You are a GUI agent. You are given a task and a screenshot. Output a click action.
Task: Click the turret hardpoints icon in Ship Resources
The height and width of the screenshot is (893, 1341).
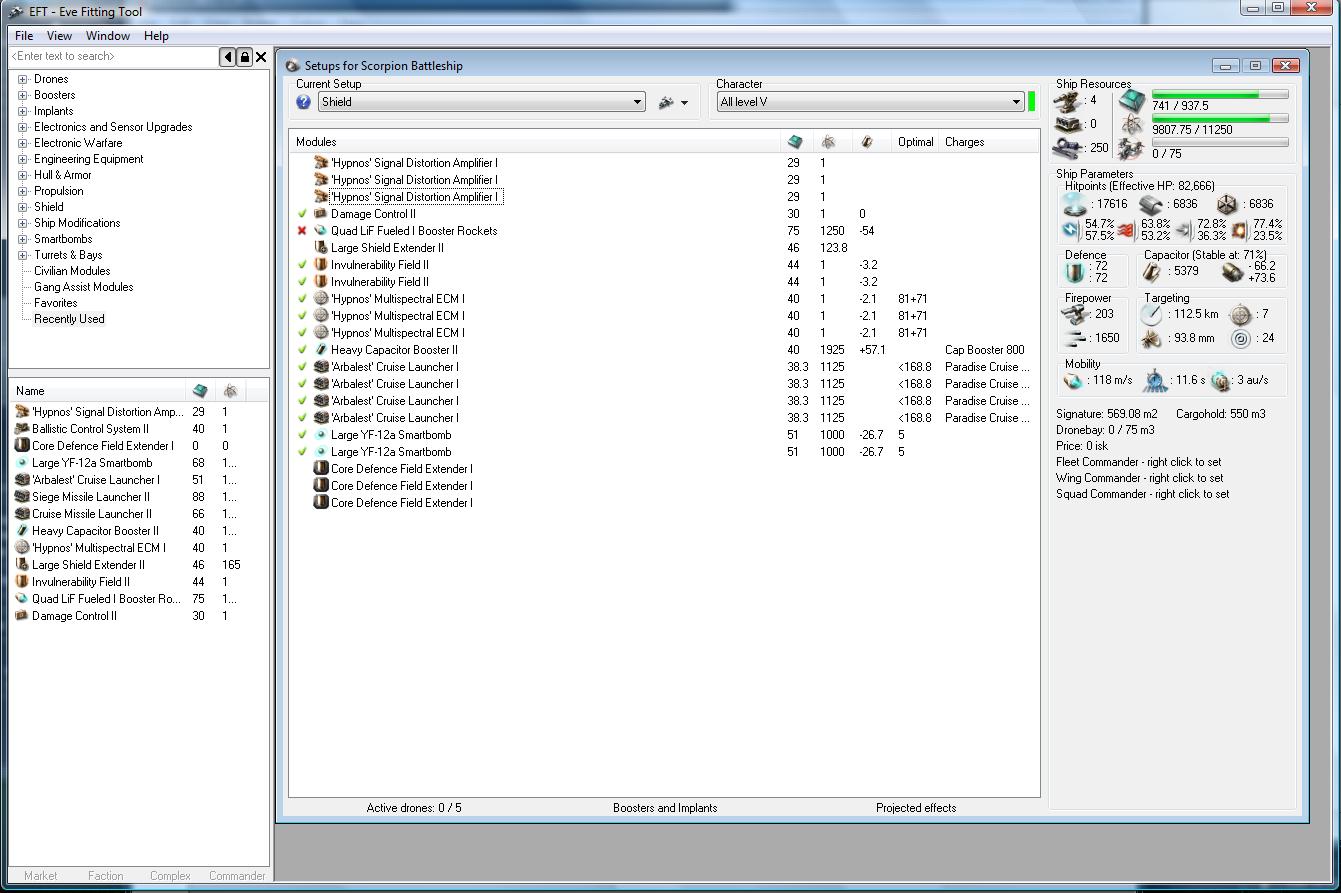click(x=1069, y=101)
